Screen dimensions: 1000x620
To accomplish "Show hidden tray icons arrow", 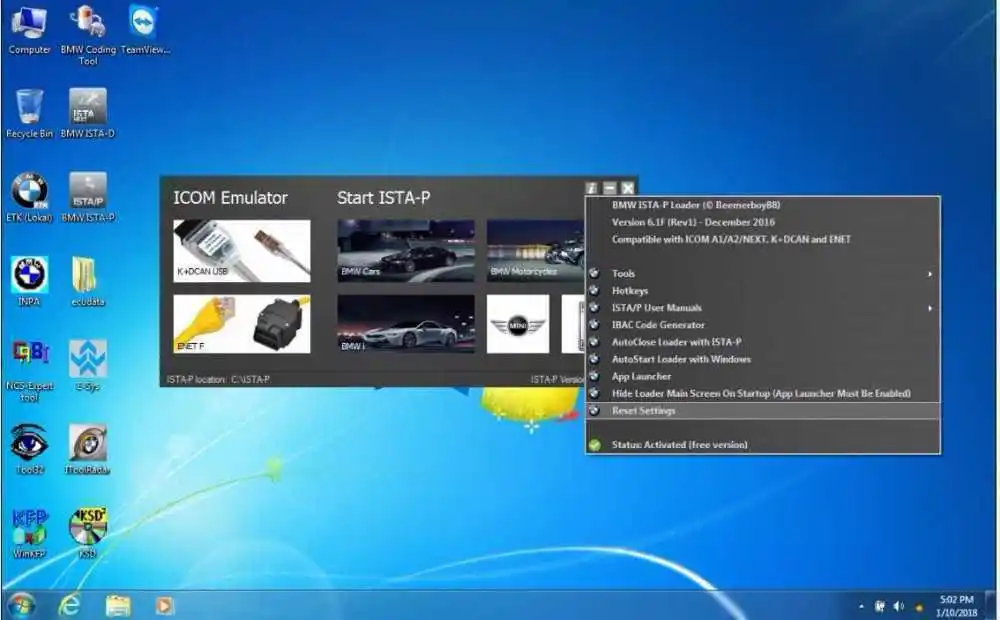I will (x=861, y=607).
